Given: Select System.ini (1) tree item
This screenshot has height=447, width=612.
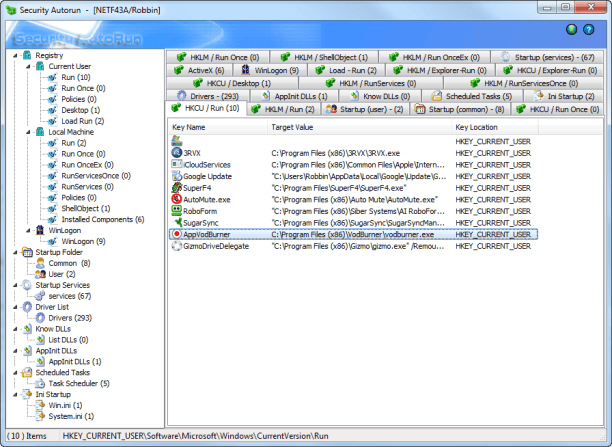Looking at the screenshot, I should pos(71,416).
